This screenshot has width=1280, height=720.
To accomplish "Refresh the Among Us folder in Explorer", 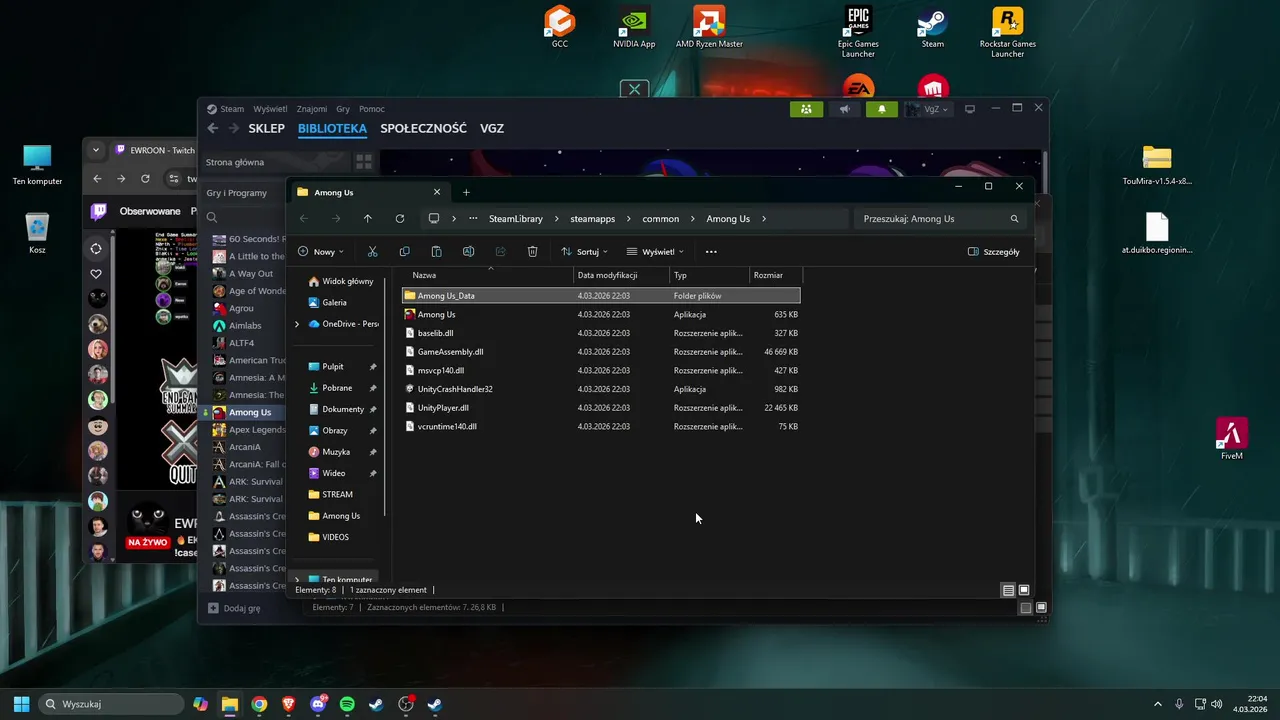I will coord(400,219).
